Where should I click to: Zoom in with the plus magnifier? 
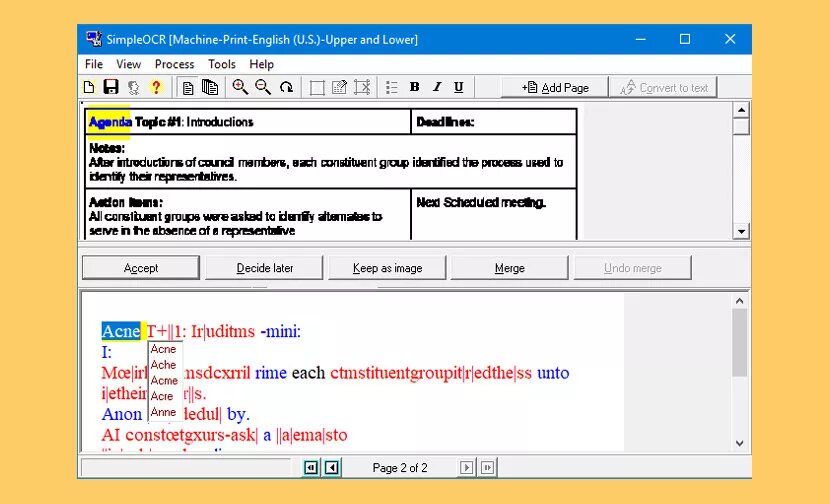240,87
